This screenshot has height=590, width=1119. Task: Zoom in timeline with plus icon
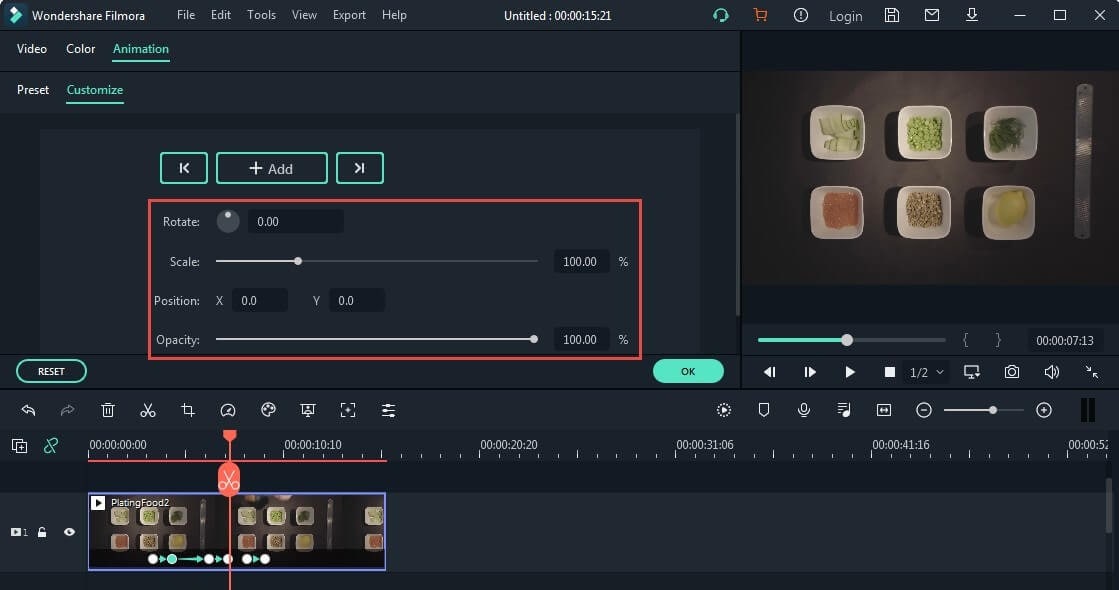point(1043,410)
